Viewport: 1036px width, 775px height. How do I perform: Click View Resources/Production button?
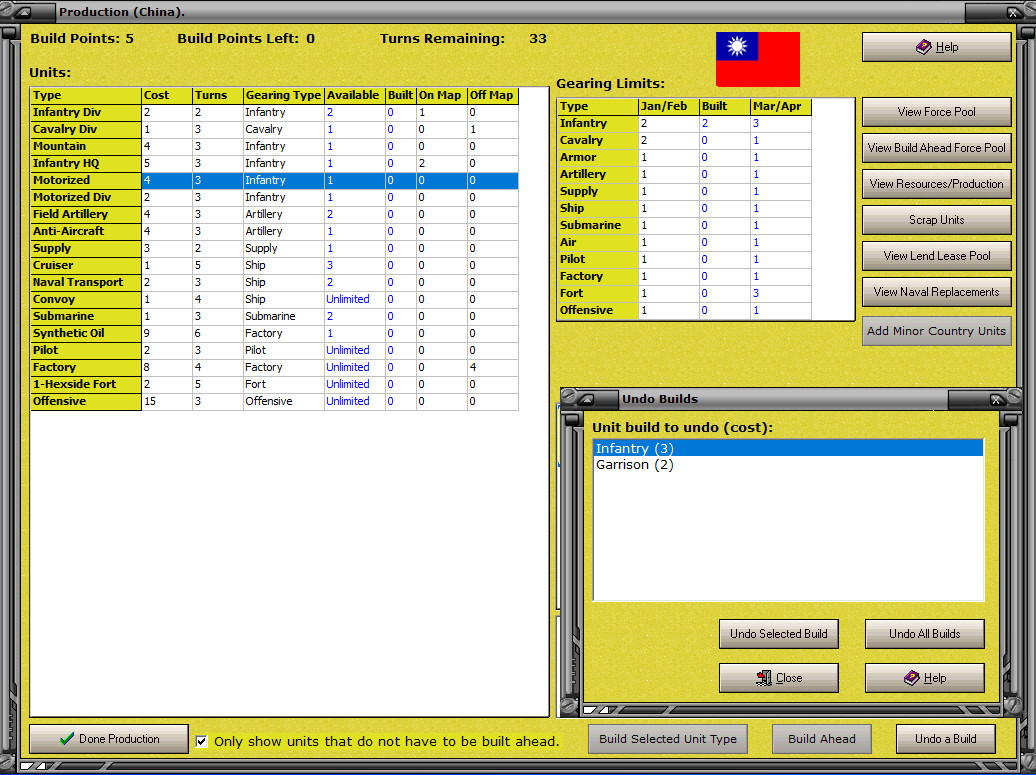pyautogui.click(x=936, y=184)
